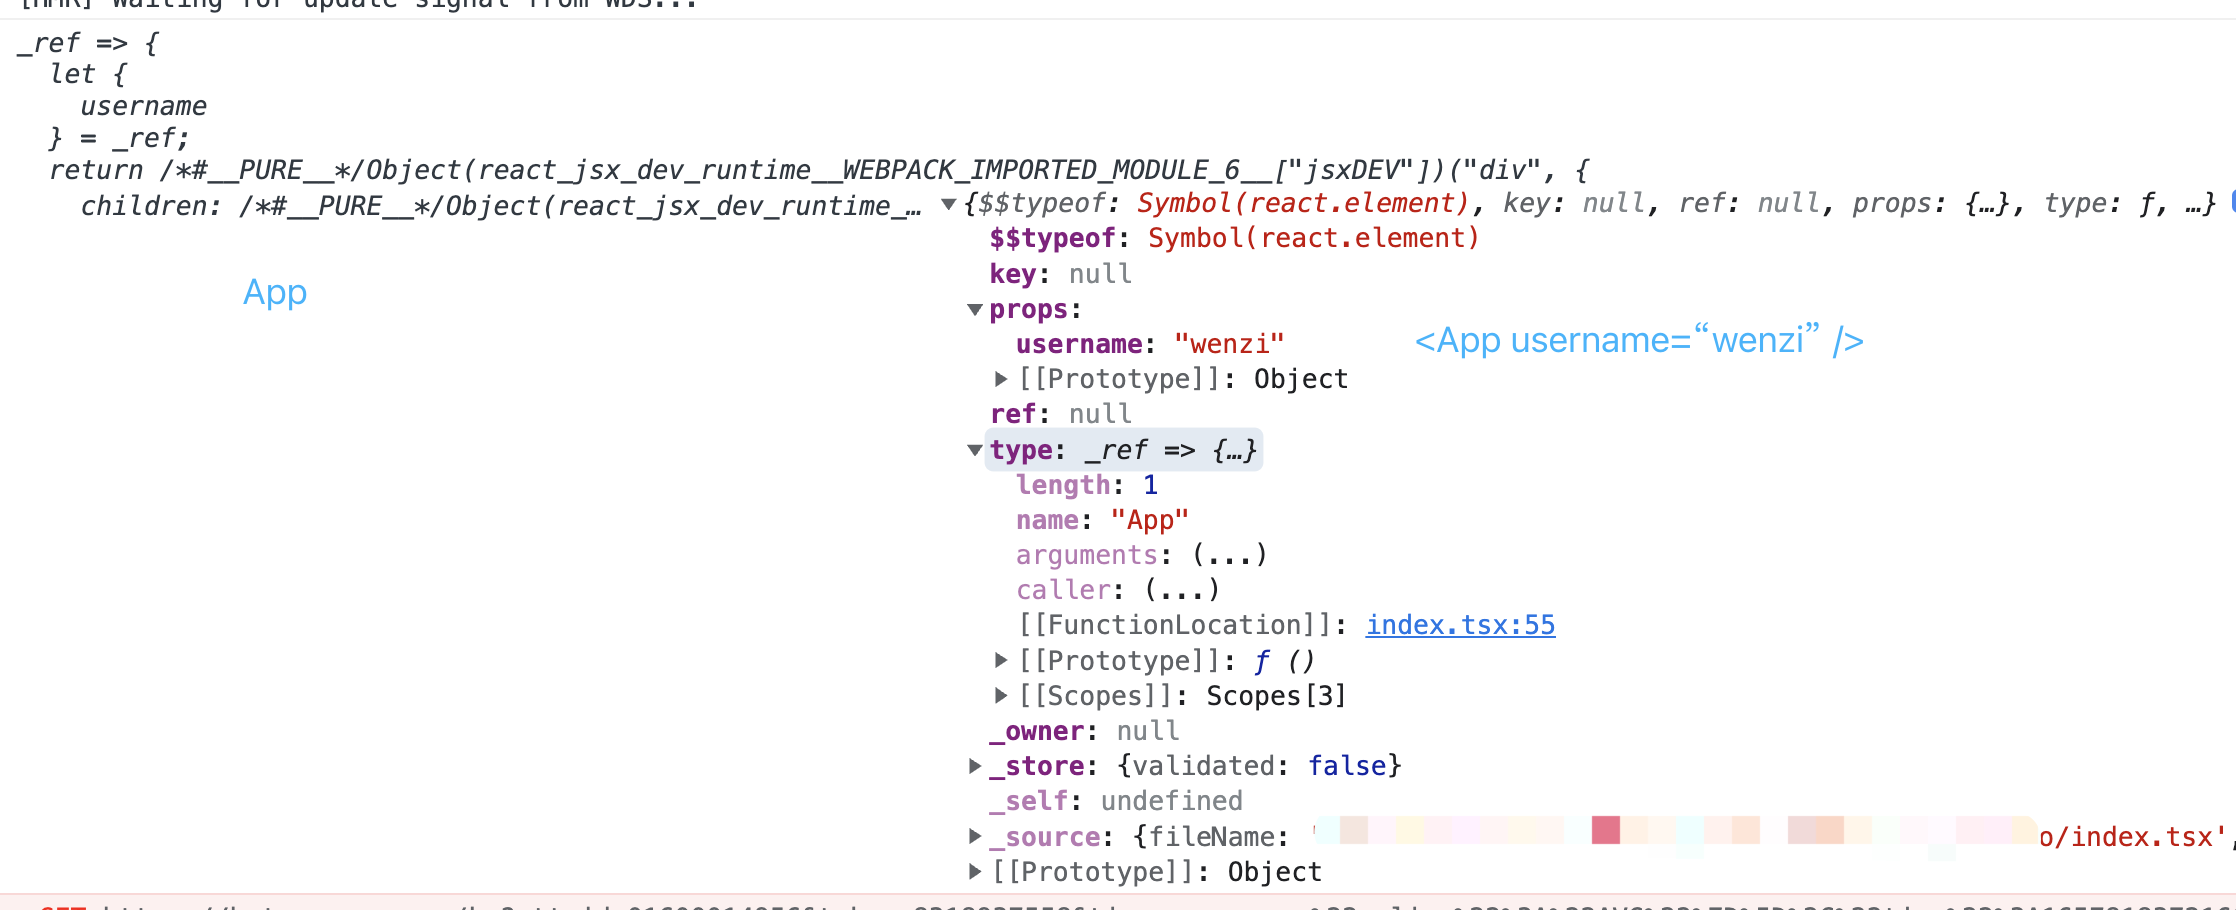The image size is (2236, 910).
Task: Select the name: "App" property
Action: tap(1101, 520)
